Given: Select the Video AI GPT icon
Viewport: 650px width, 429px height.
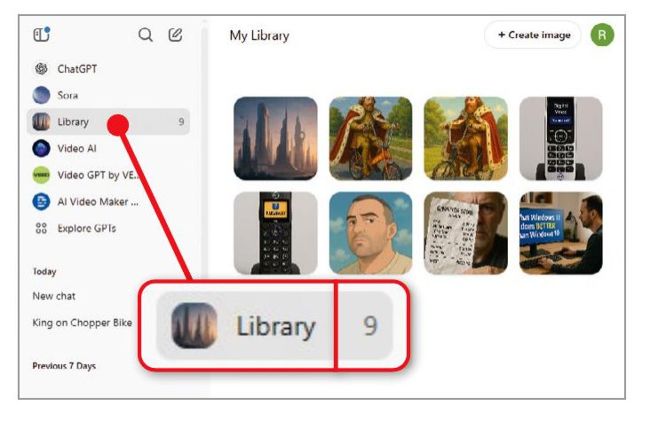Looking at the screenshot, I should pyautogui.click(x=41, y=148).
